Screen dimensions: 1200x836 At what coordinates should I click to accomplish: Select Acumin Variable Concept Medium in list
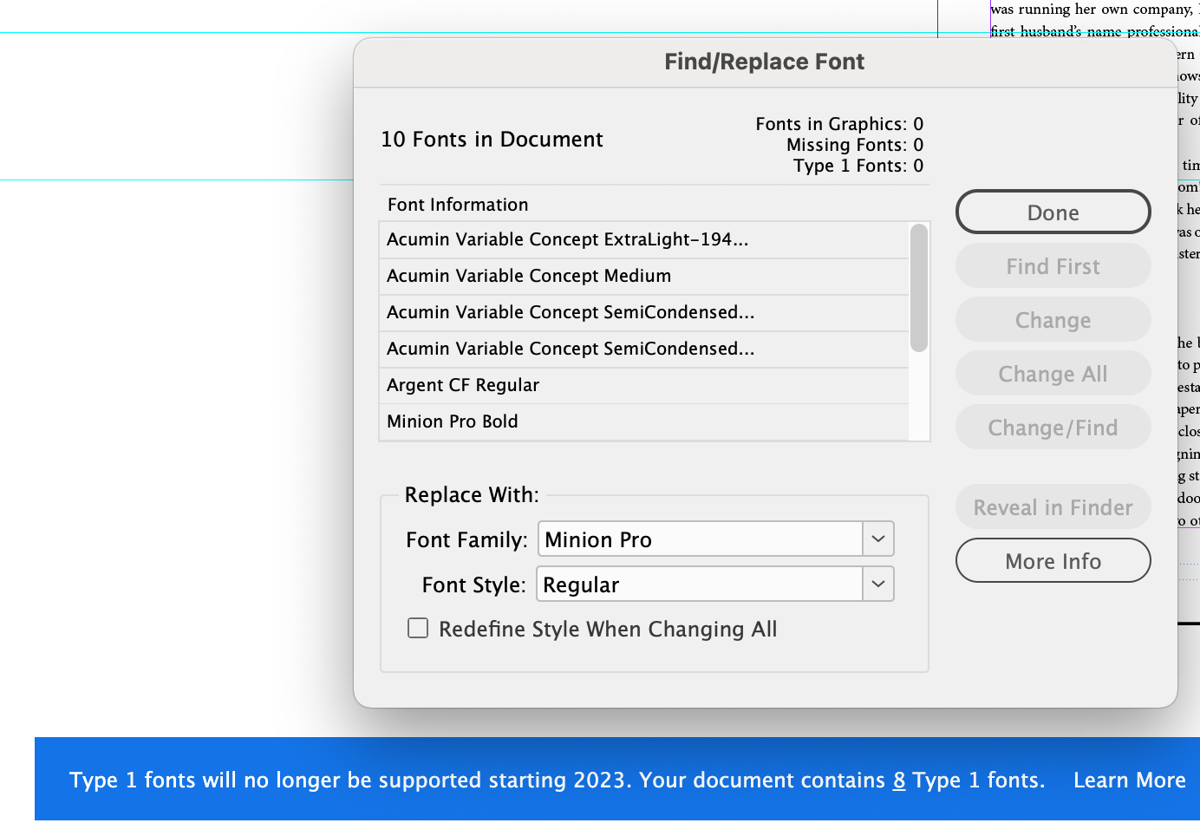pos(644,276)
